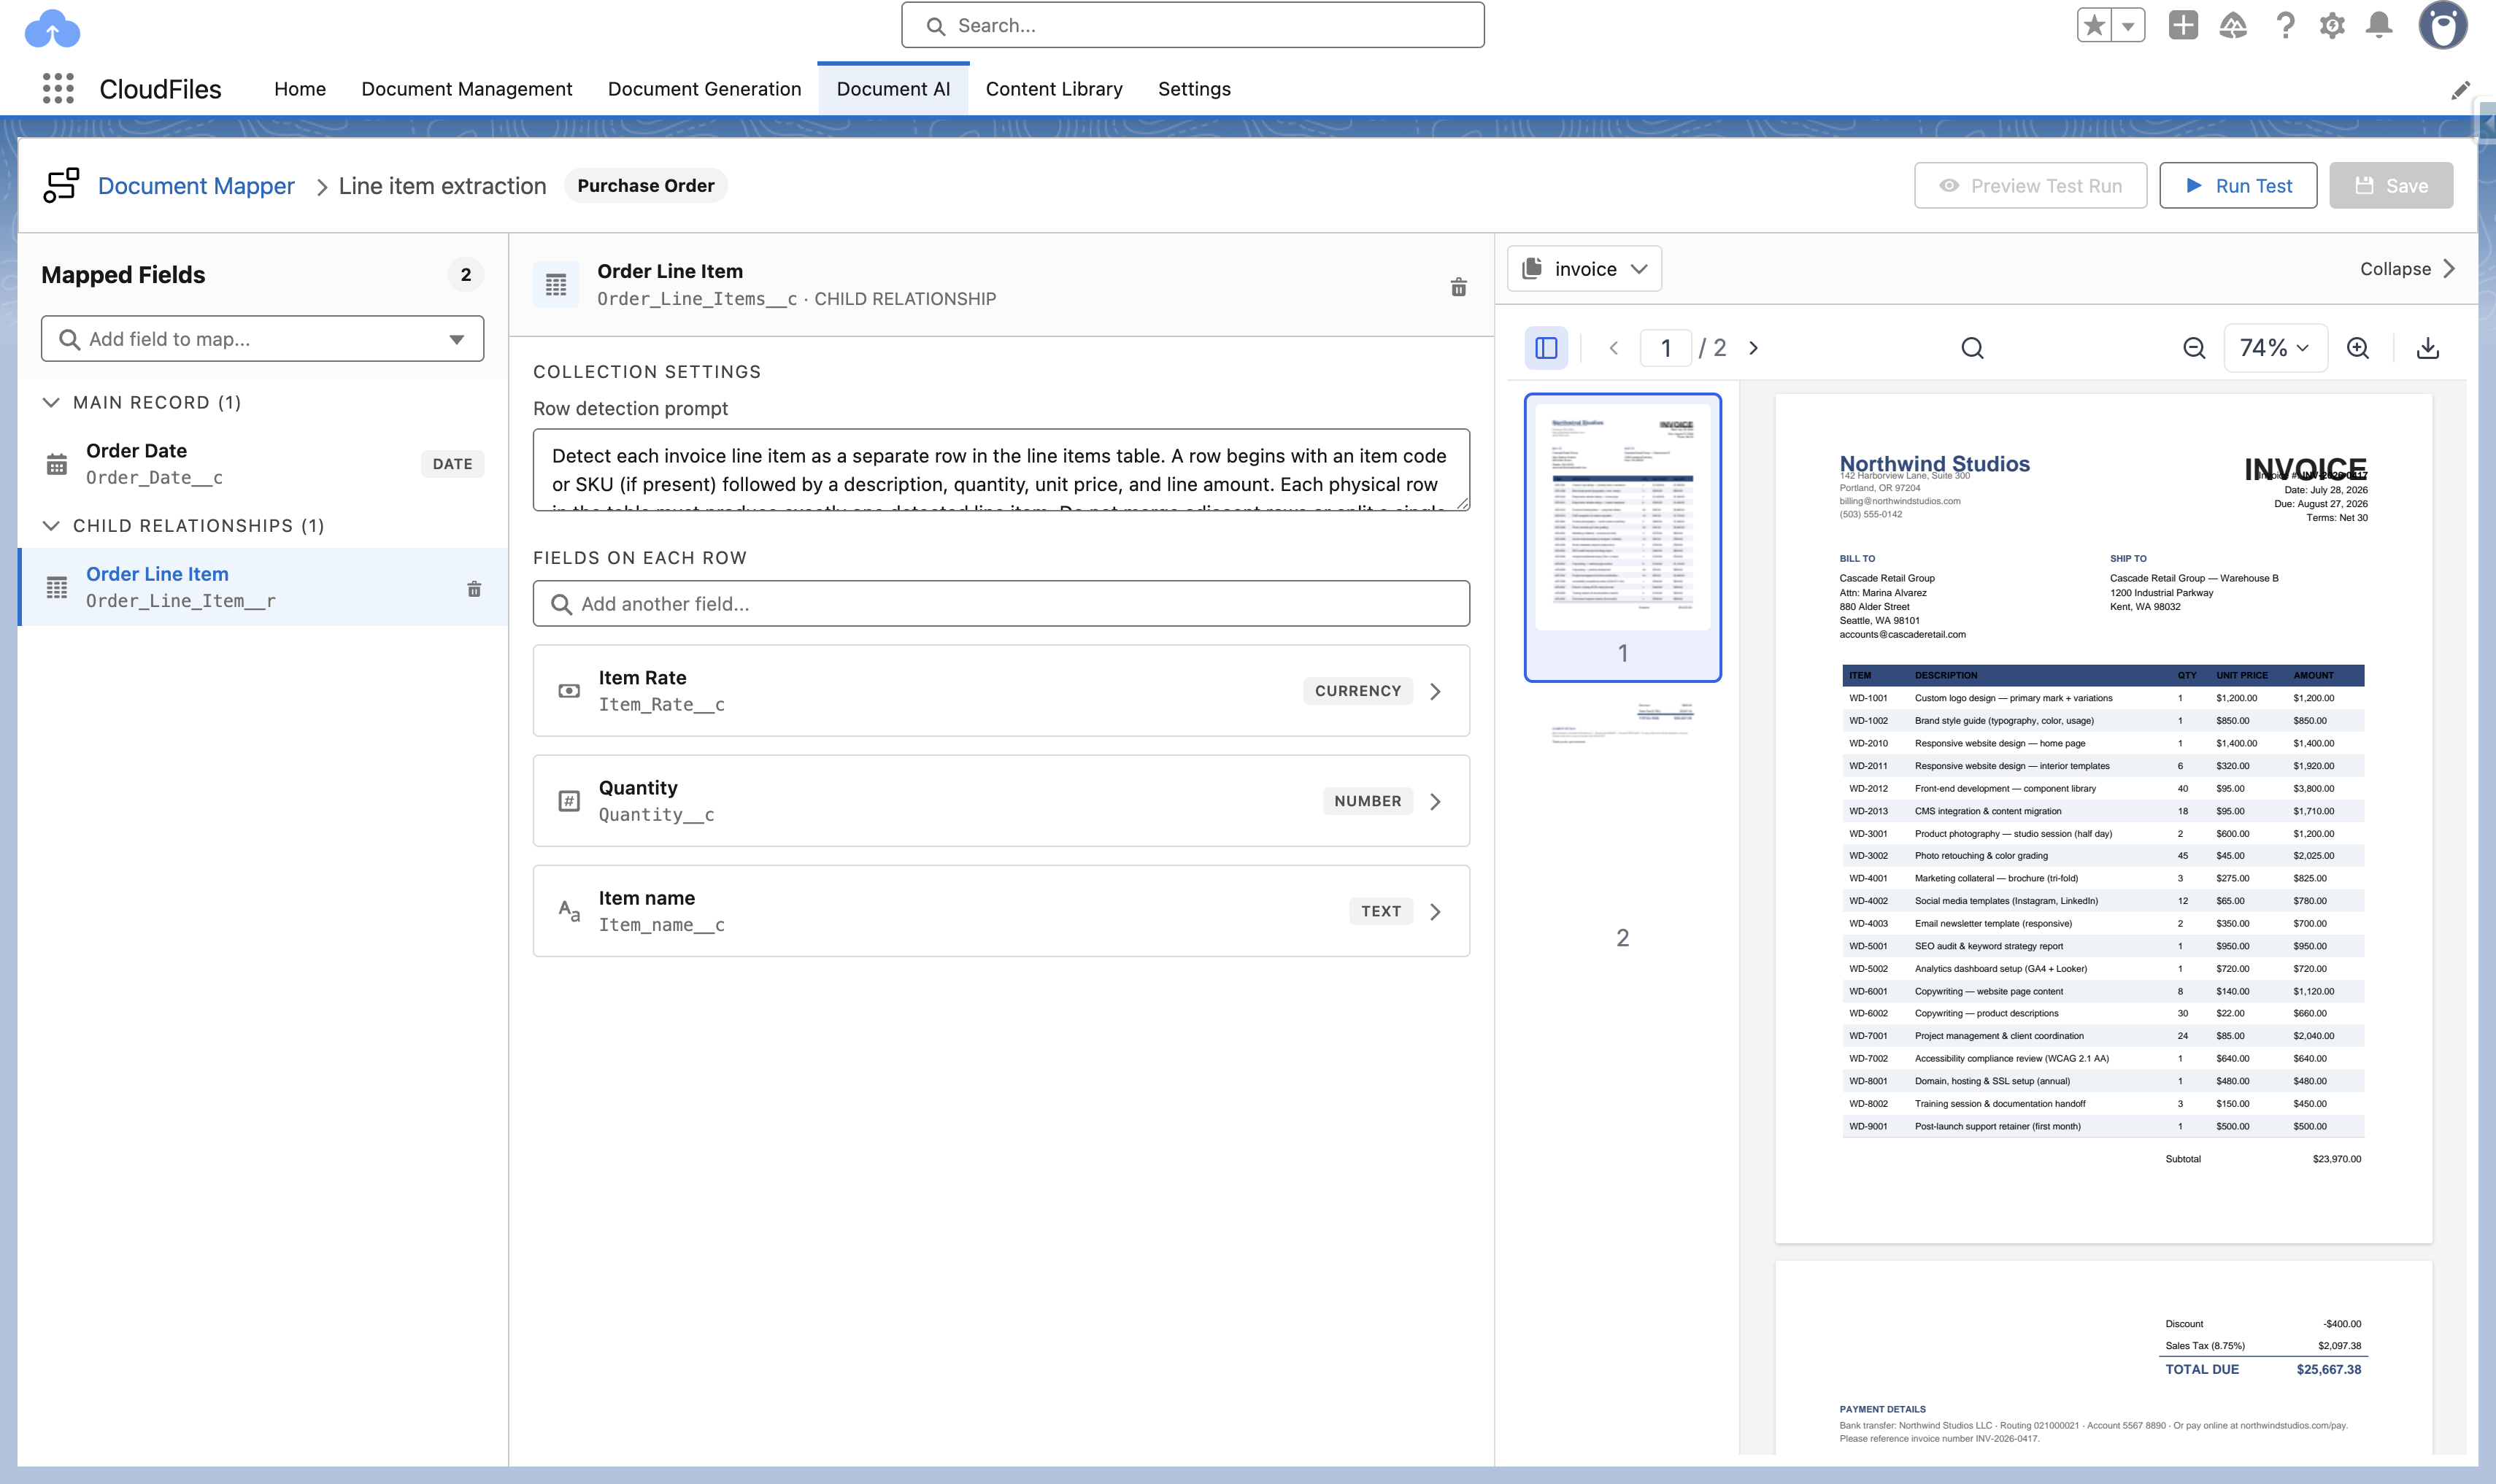Open the Home tab
The image size is (2496, 1484).
pos(300,89)
